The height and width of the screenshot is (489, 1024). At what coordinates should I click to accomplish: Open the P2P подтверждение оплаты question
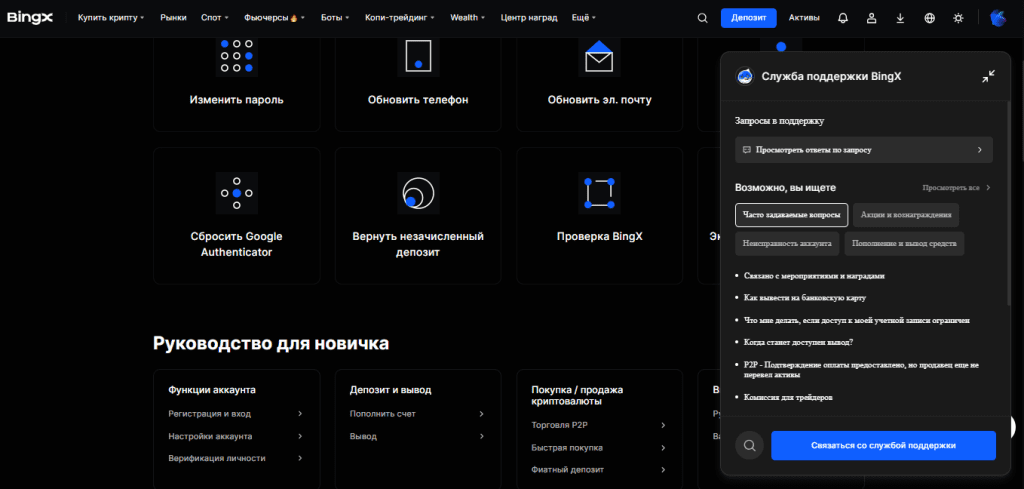861,370
